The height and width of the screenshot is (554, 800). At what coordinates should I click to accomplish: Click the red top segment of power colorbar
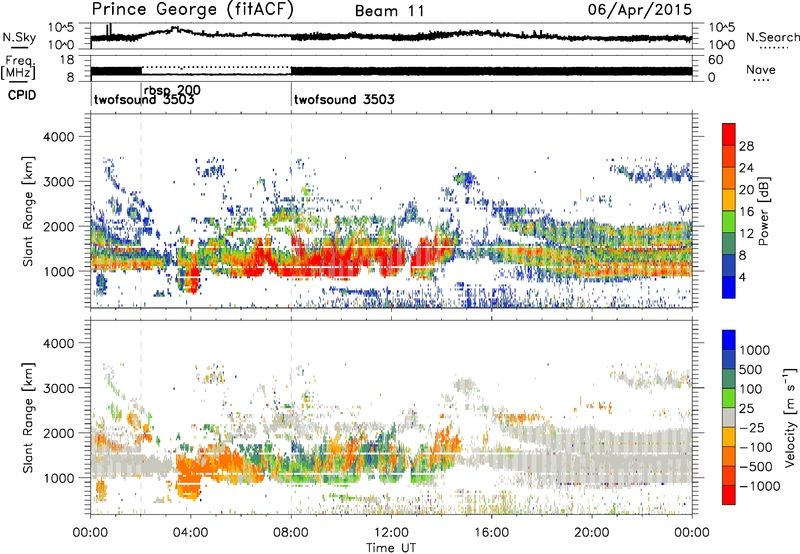(x=729, y=134)
